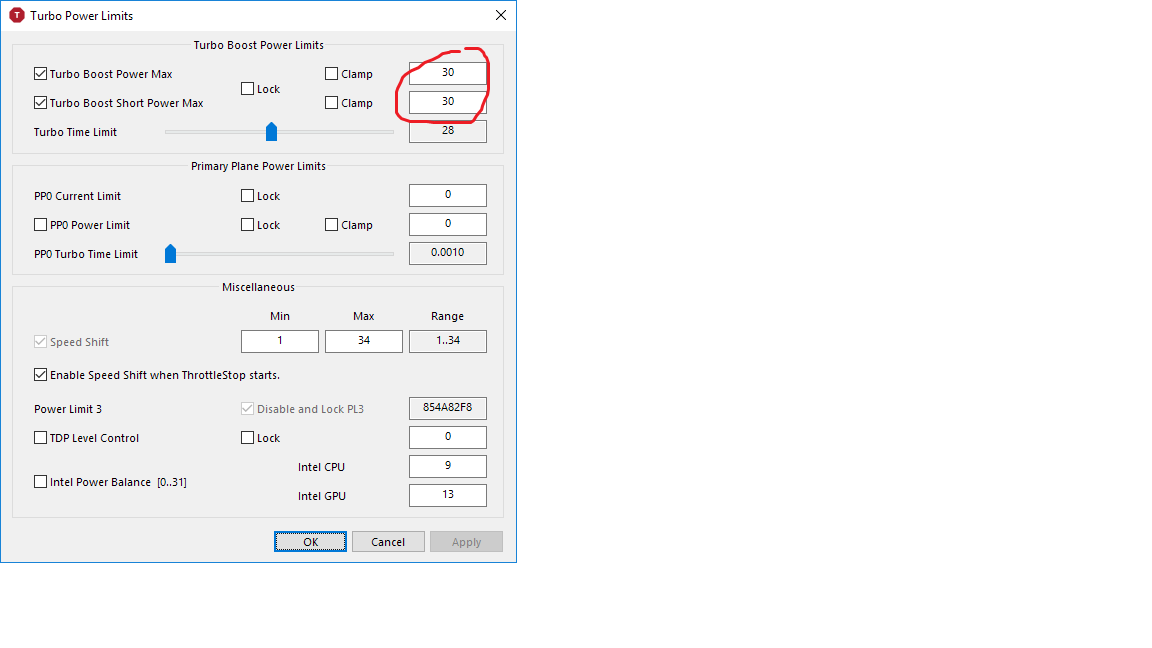Enable Clamp for PP0 Power Limit
This screenshot has height=648, width=1152.
(331, 225)
